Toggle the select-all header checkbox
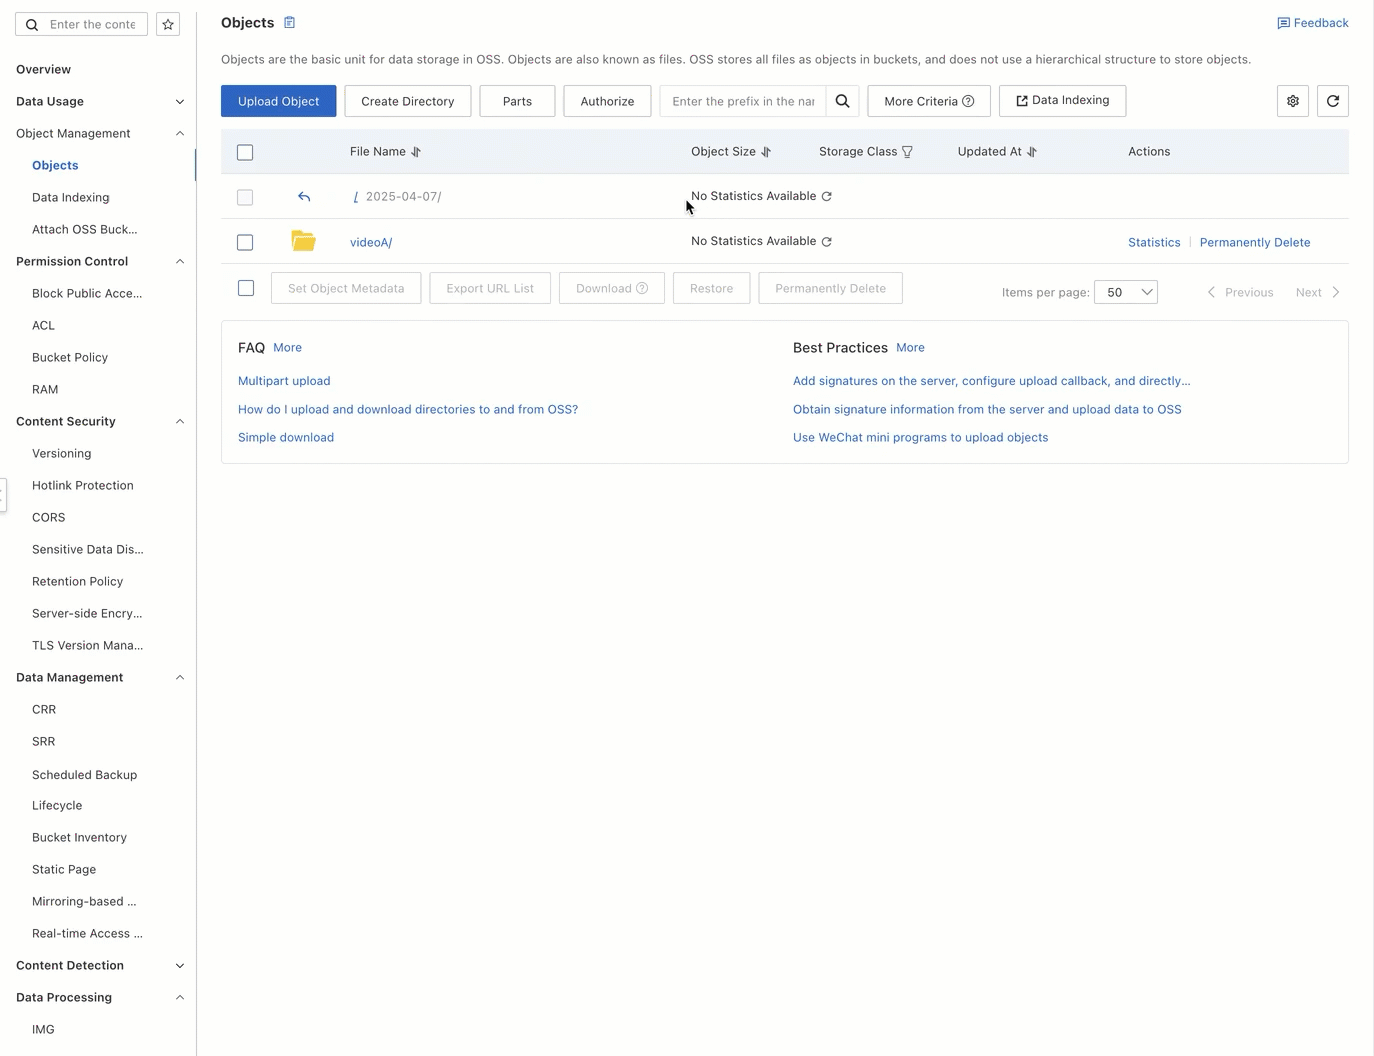This screenshot has height=1056, width=1374. (245, 152)
